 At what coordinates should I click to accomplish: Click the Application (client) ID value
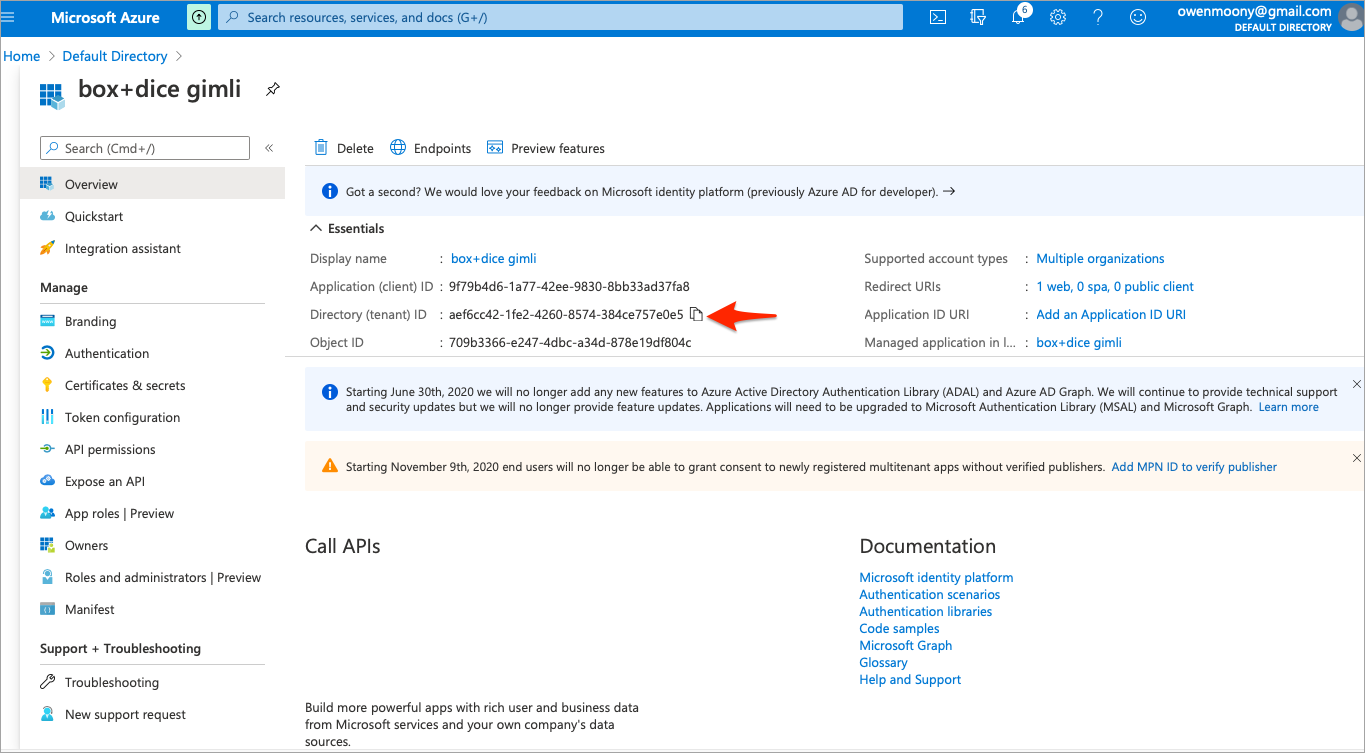[x=569, y=286]
